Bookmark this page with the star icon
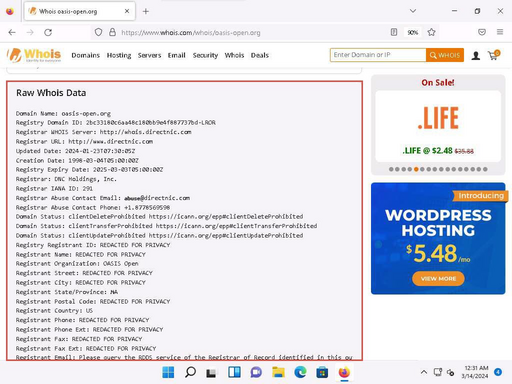Viewport: 512px width, 384px height. [431, 32]
